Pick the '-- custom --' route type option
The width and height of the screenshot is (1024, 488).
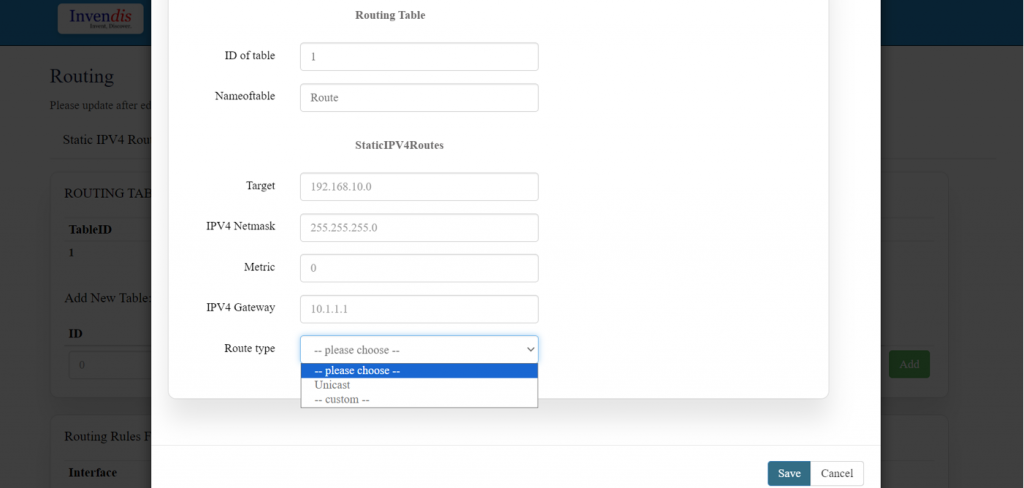click(x=342, y=400)
